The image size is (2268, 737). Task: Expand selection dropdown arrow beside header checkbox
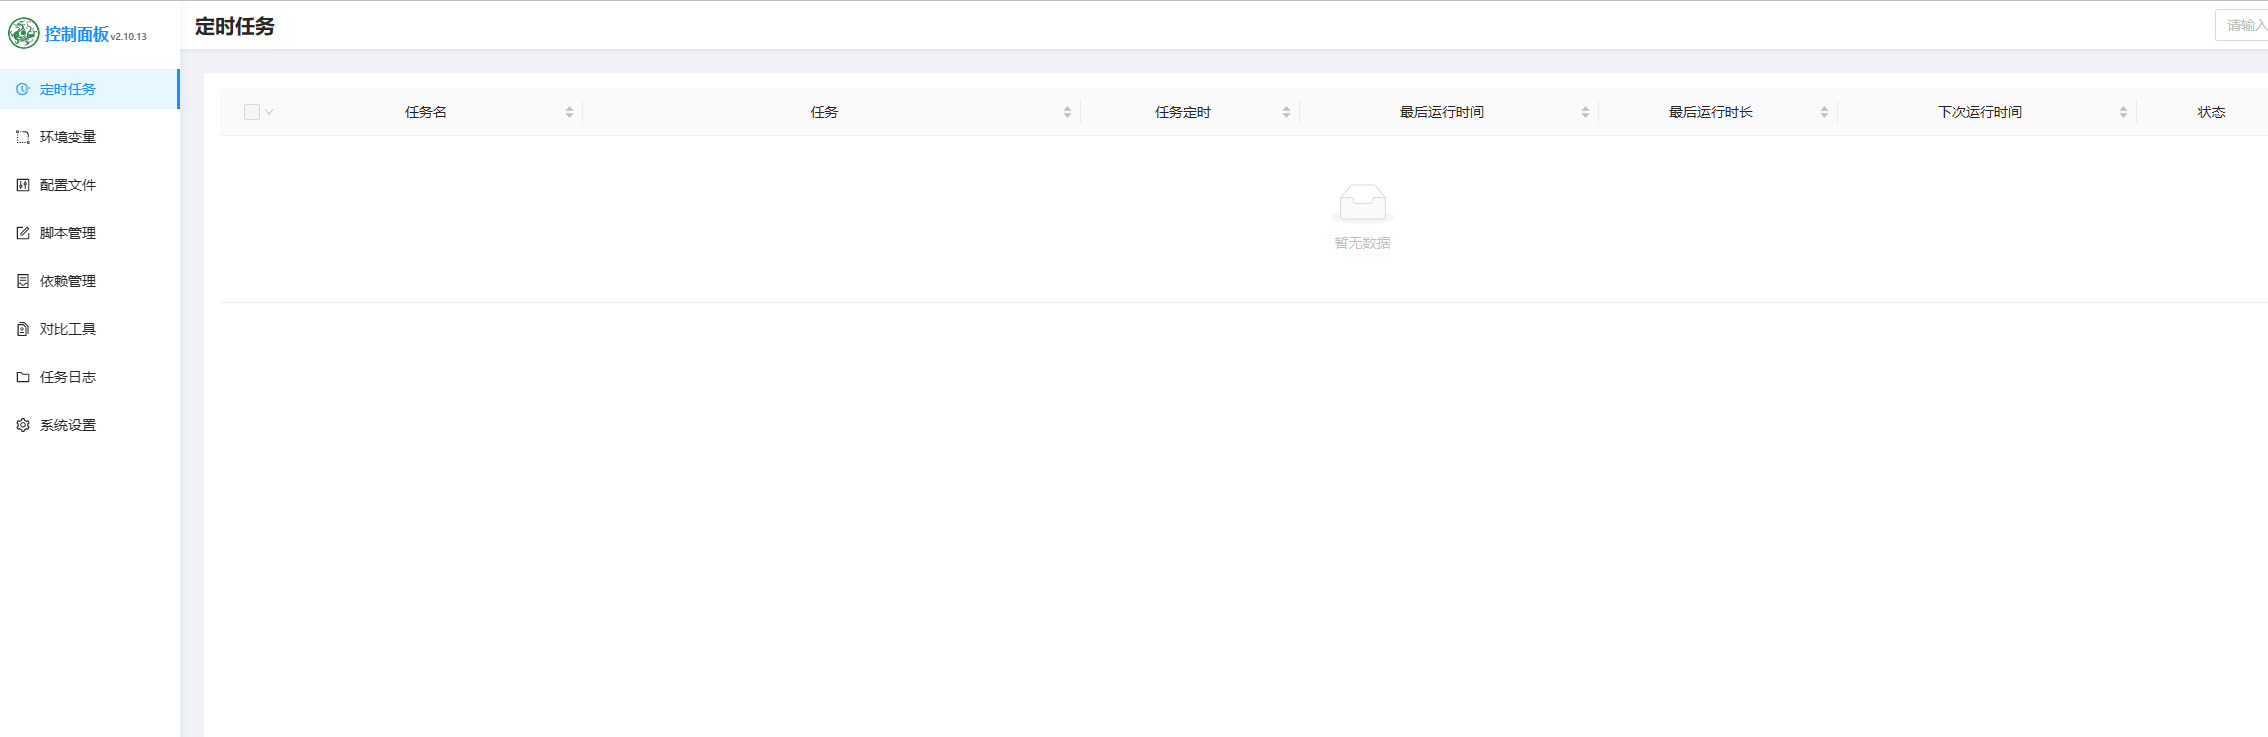pyautogui.click(x=269, y=112)
